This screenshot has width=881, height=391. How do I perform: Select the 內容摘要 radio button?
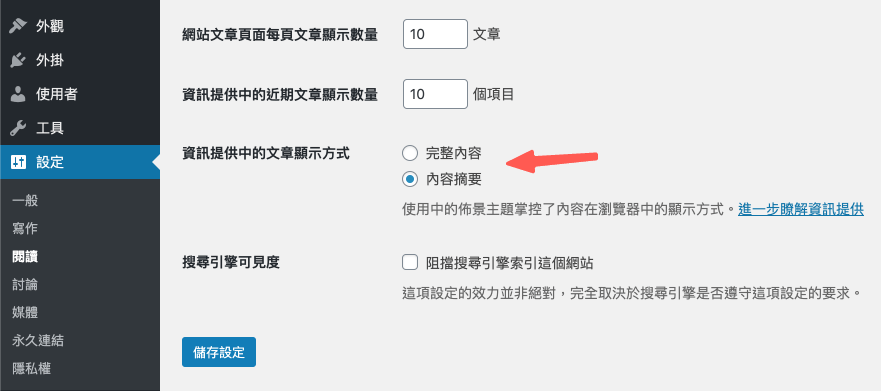coord(410,179)
